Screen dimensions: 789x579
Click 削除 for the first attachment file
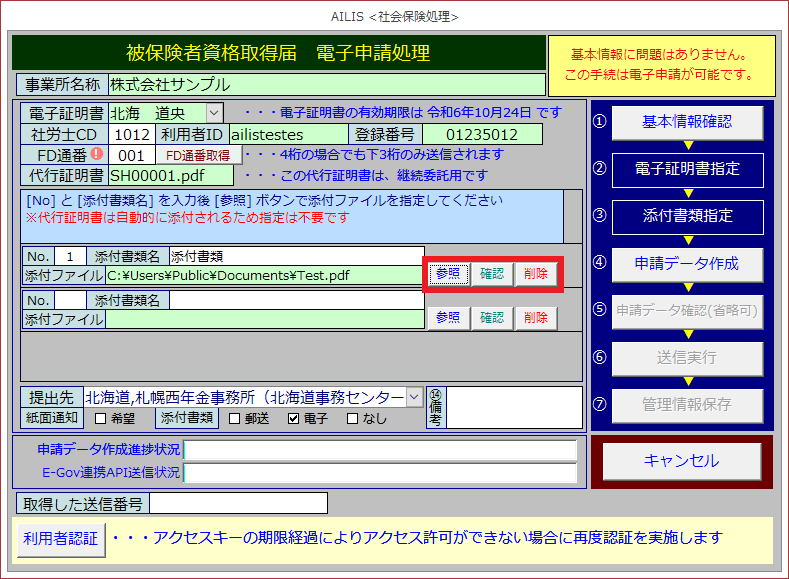[536, 274]
